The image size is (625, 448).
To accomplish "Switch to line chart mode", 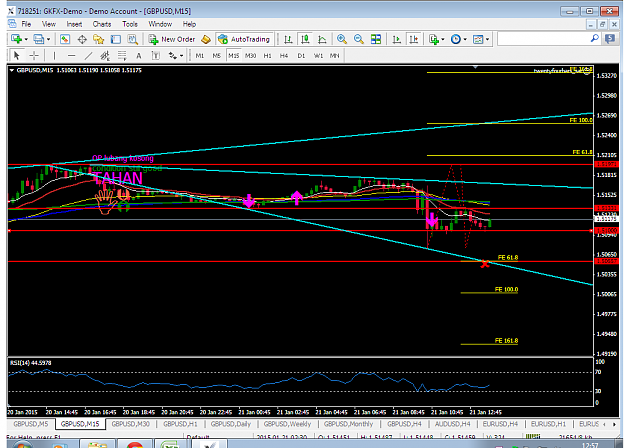I will pyautogui.click(x=322, y=39).
